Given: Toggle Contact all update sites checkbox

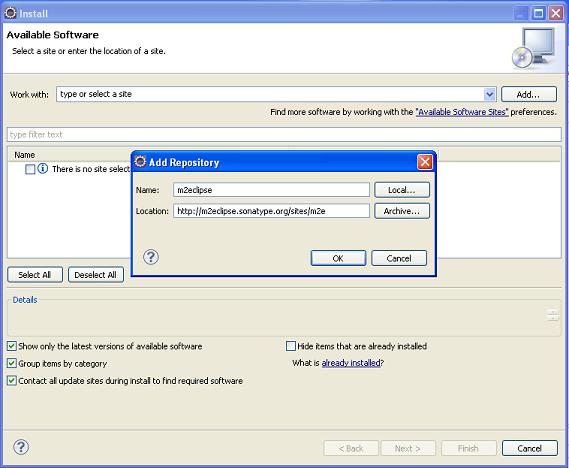Looking at the screenshot, I should (x=12, y=381).
